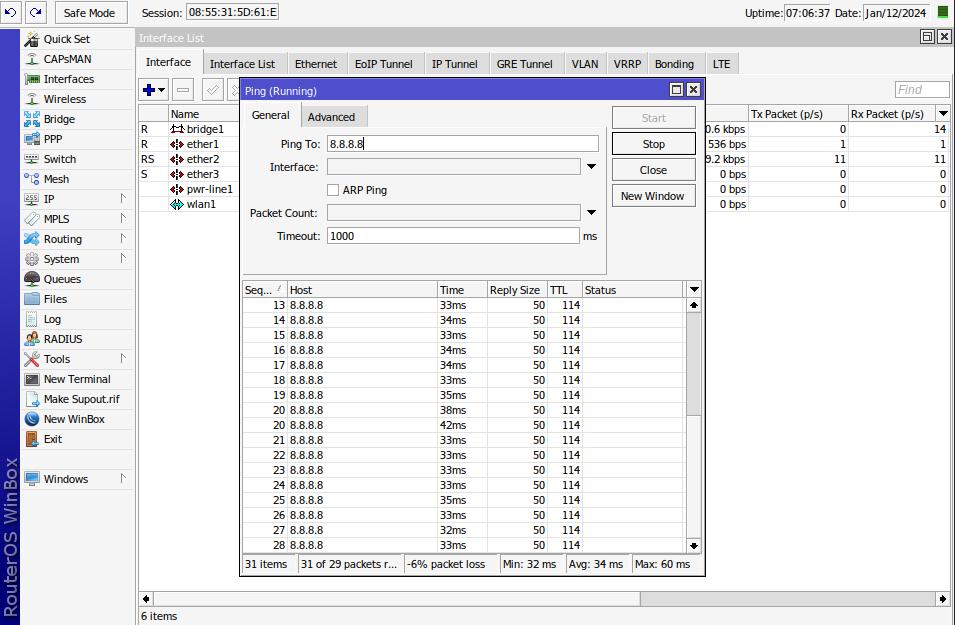Expand the Tools submenu

123,359
